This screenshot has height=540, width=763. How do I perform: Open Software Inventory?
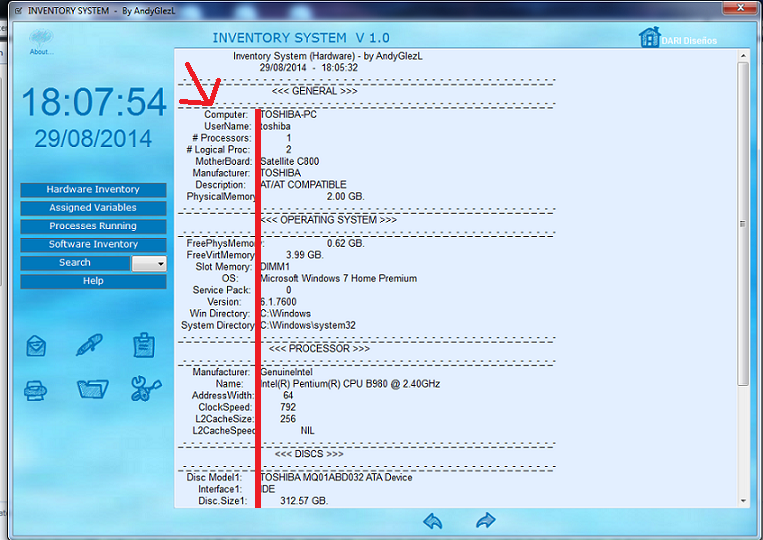click(x=93, y=244)
